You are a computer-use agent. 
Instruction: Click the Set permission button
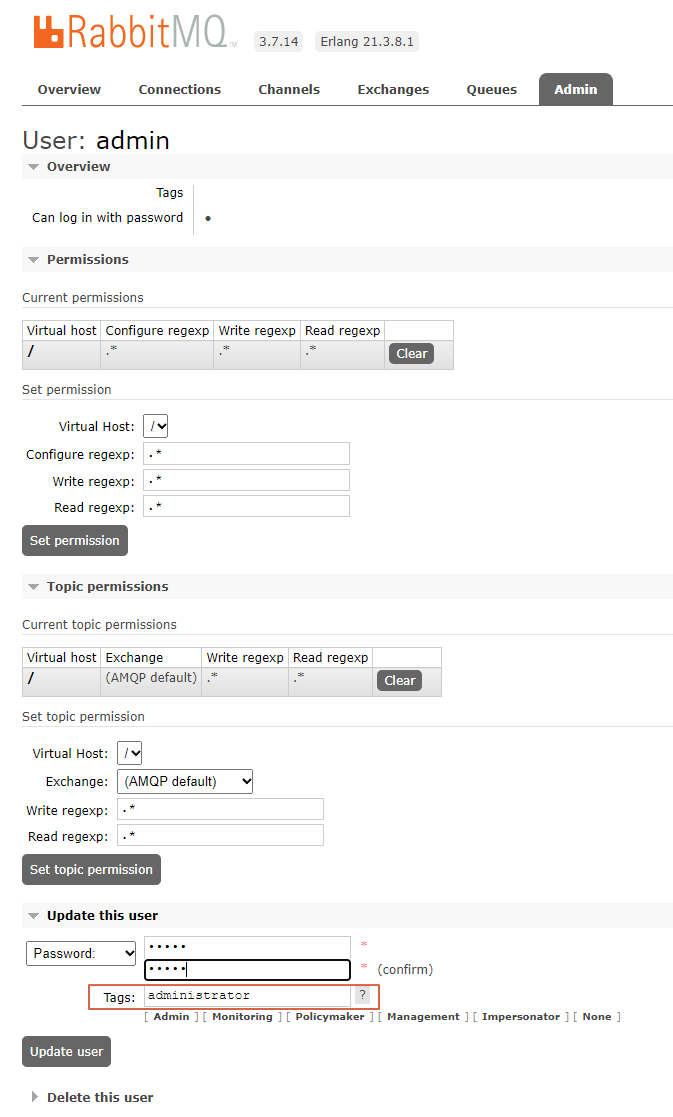(74, 540)
